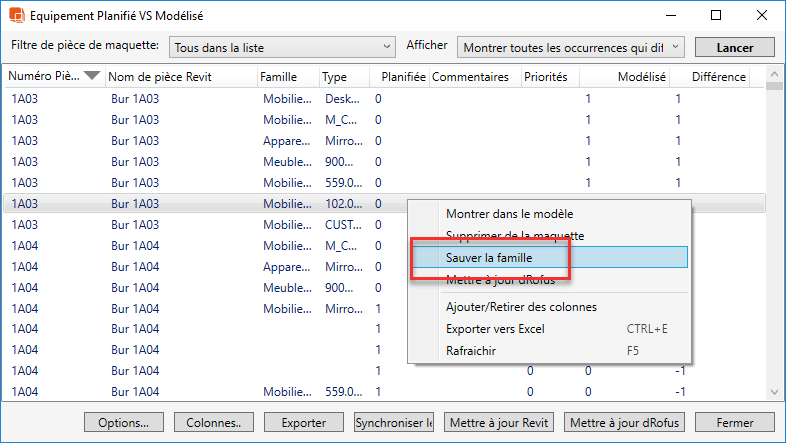Click the sort arrow on Numéro Pièce column
Image resolution: width=786 pixels, height=443 pixels.
(92, 76)
